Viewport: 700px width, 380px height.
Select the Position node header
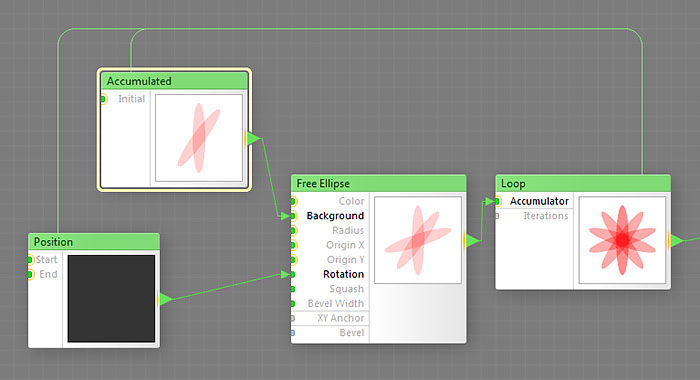pos(94,242)
